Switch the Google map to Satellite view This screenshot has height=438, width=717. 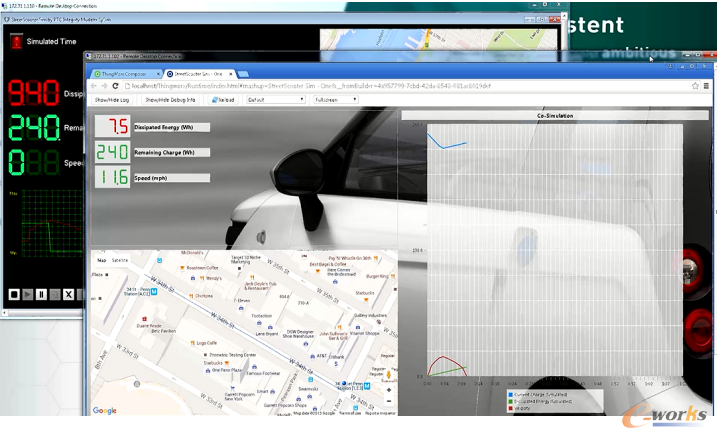coord(120,260)
